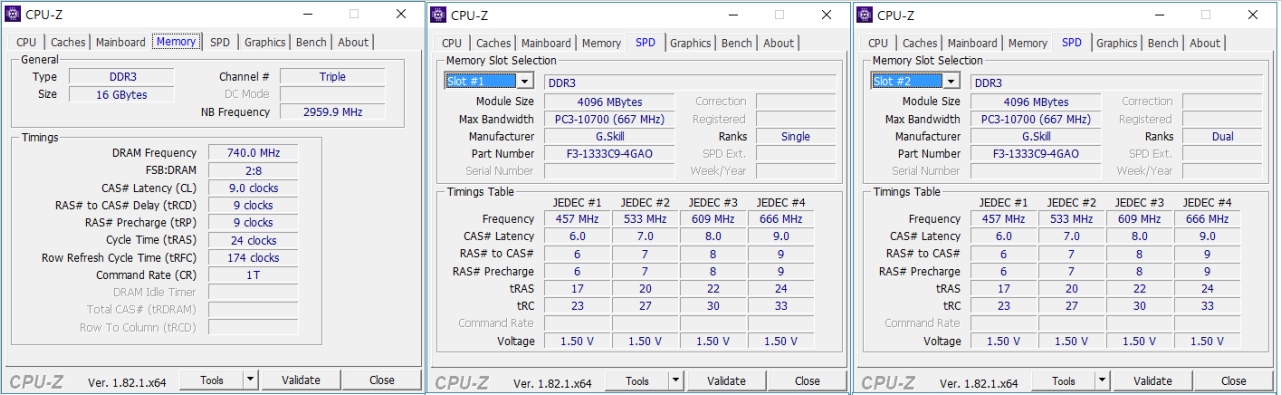The width and height of the screenshot is (1282, 395).
Task: Click Validate in the Slot #1 window
Action: click(x=727, y=381)
